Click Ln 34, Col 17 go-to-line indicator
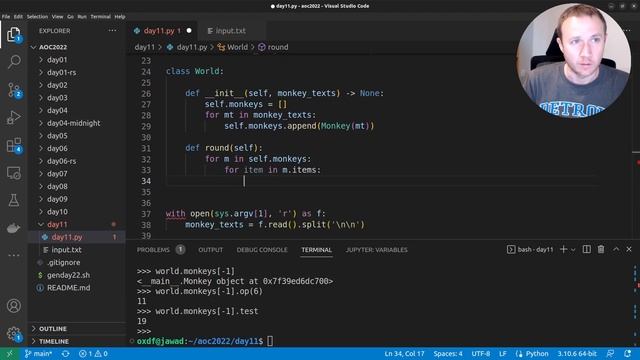Screen dimensions: 640x360 pyautogui.click(x=404, y=354)
